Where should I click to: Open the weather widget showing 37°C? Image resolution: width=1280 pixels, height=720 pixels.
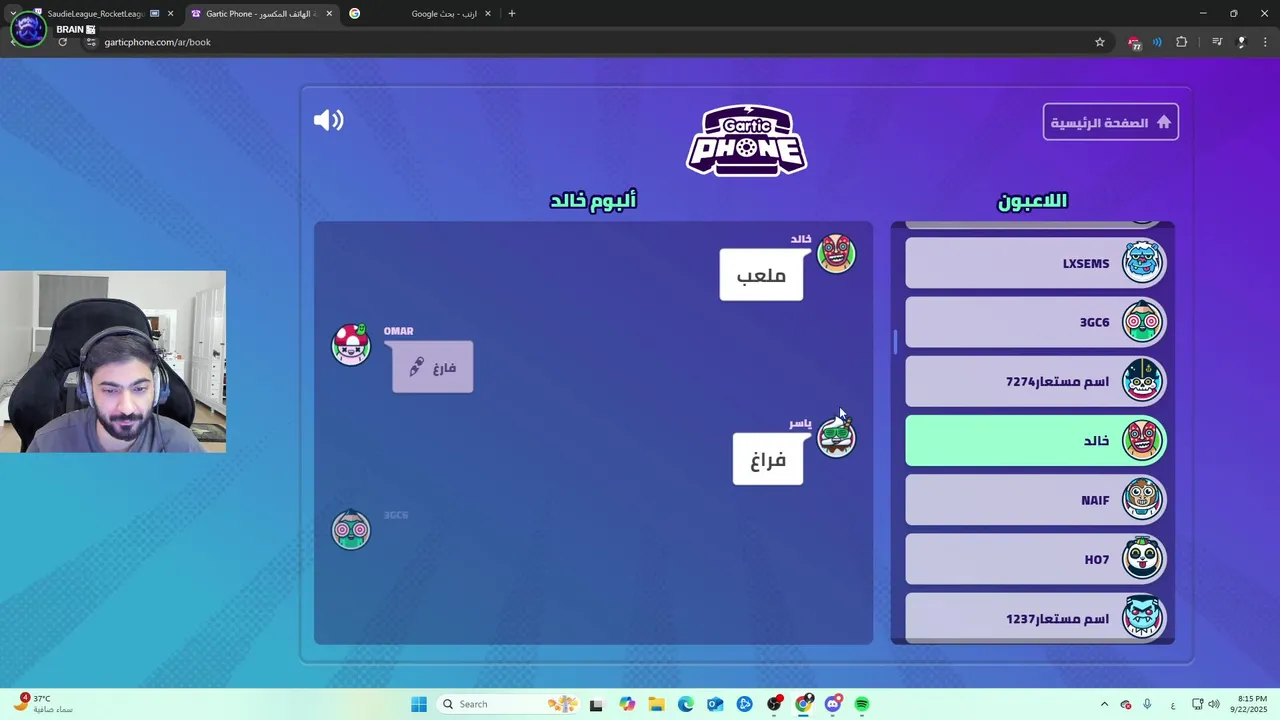[42, 704]
